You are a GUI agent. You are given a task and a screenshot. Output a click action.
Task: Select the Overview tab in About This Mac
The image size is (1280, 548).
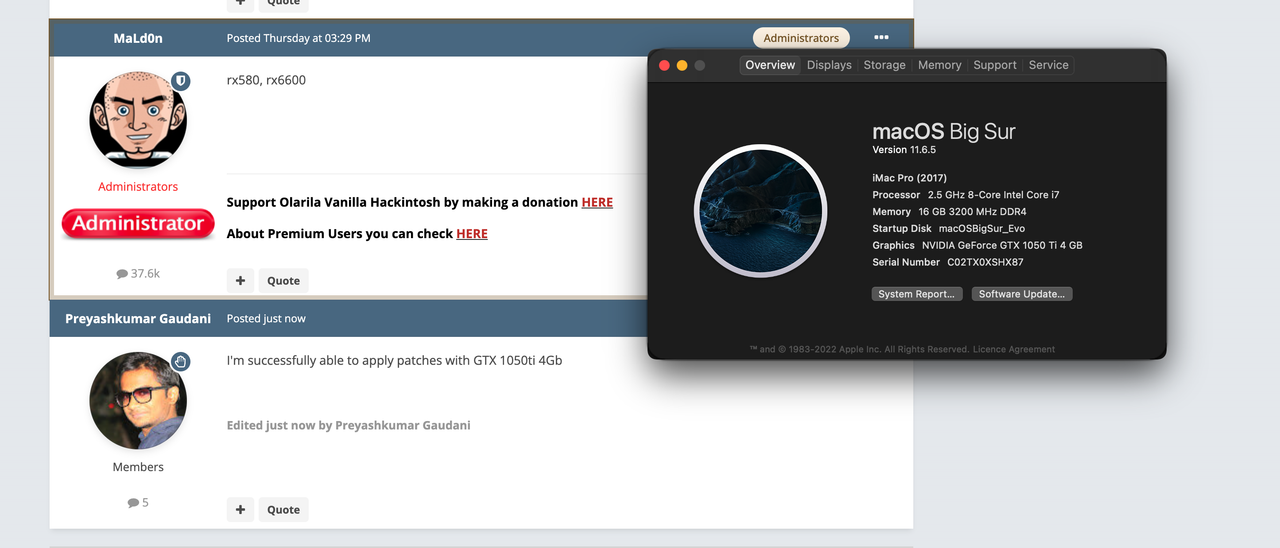coord(770,65)
